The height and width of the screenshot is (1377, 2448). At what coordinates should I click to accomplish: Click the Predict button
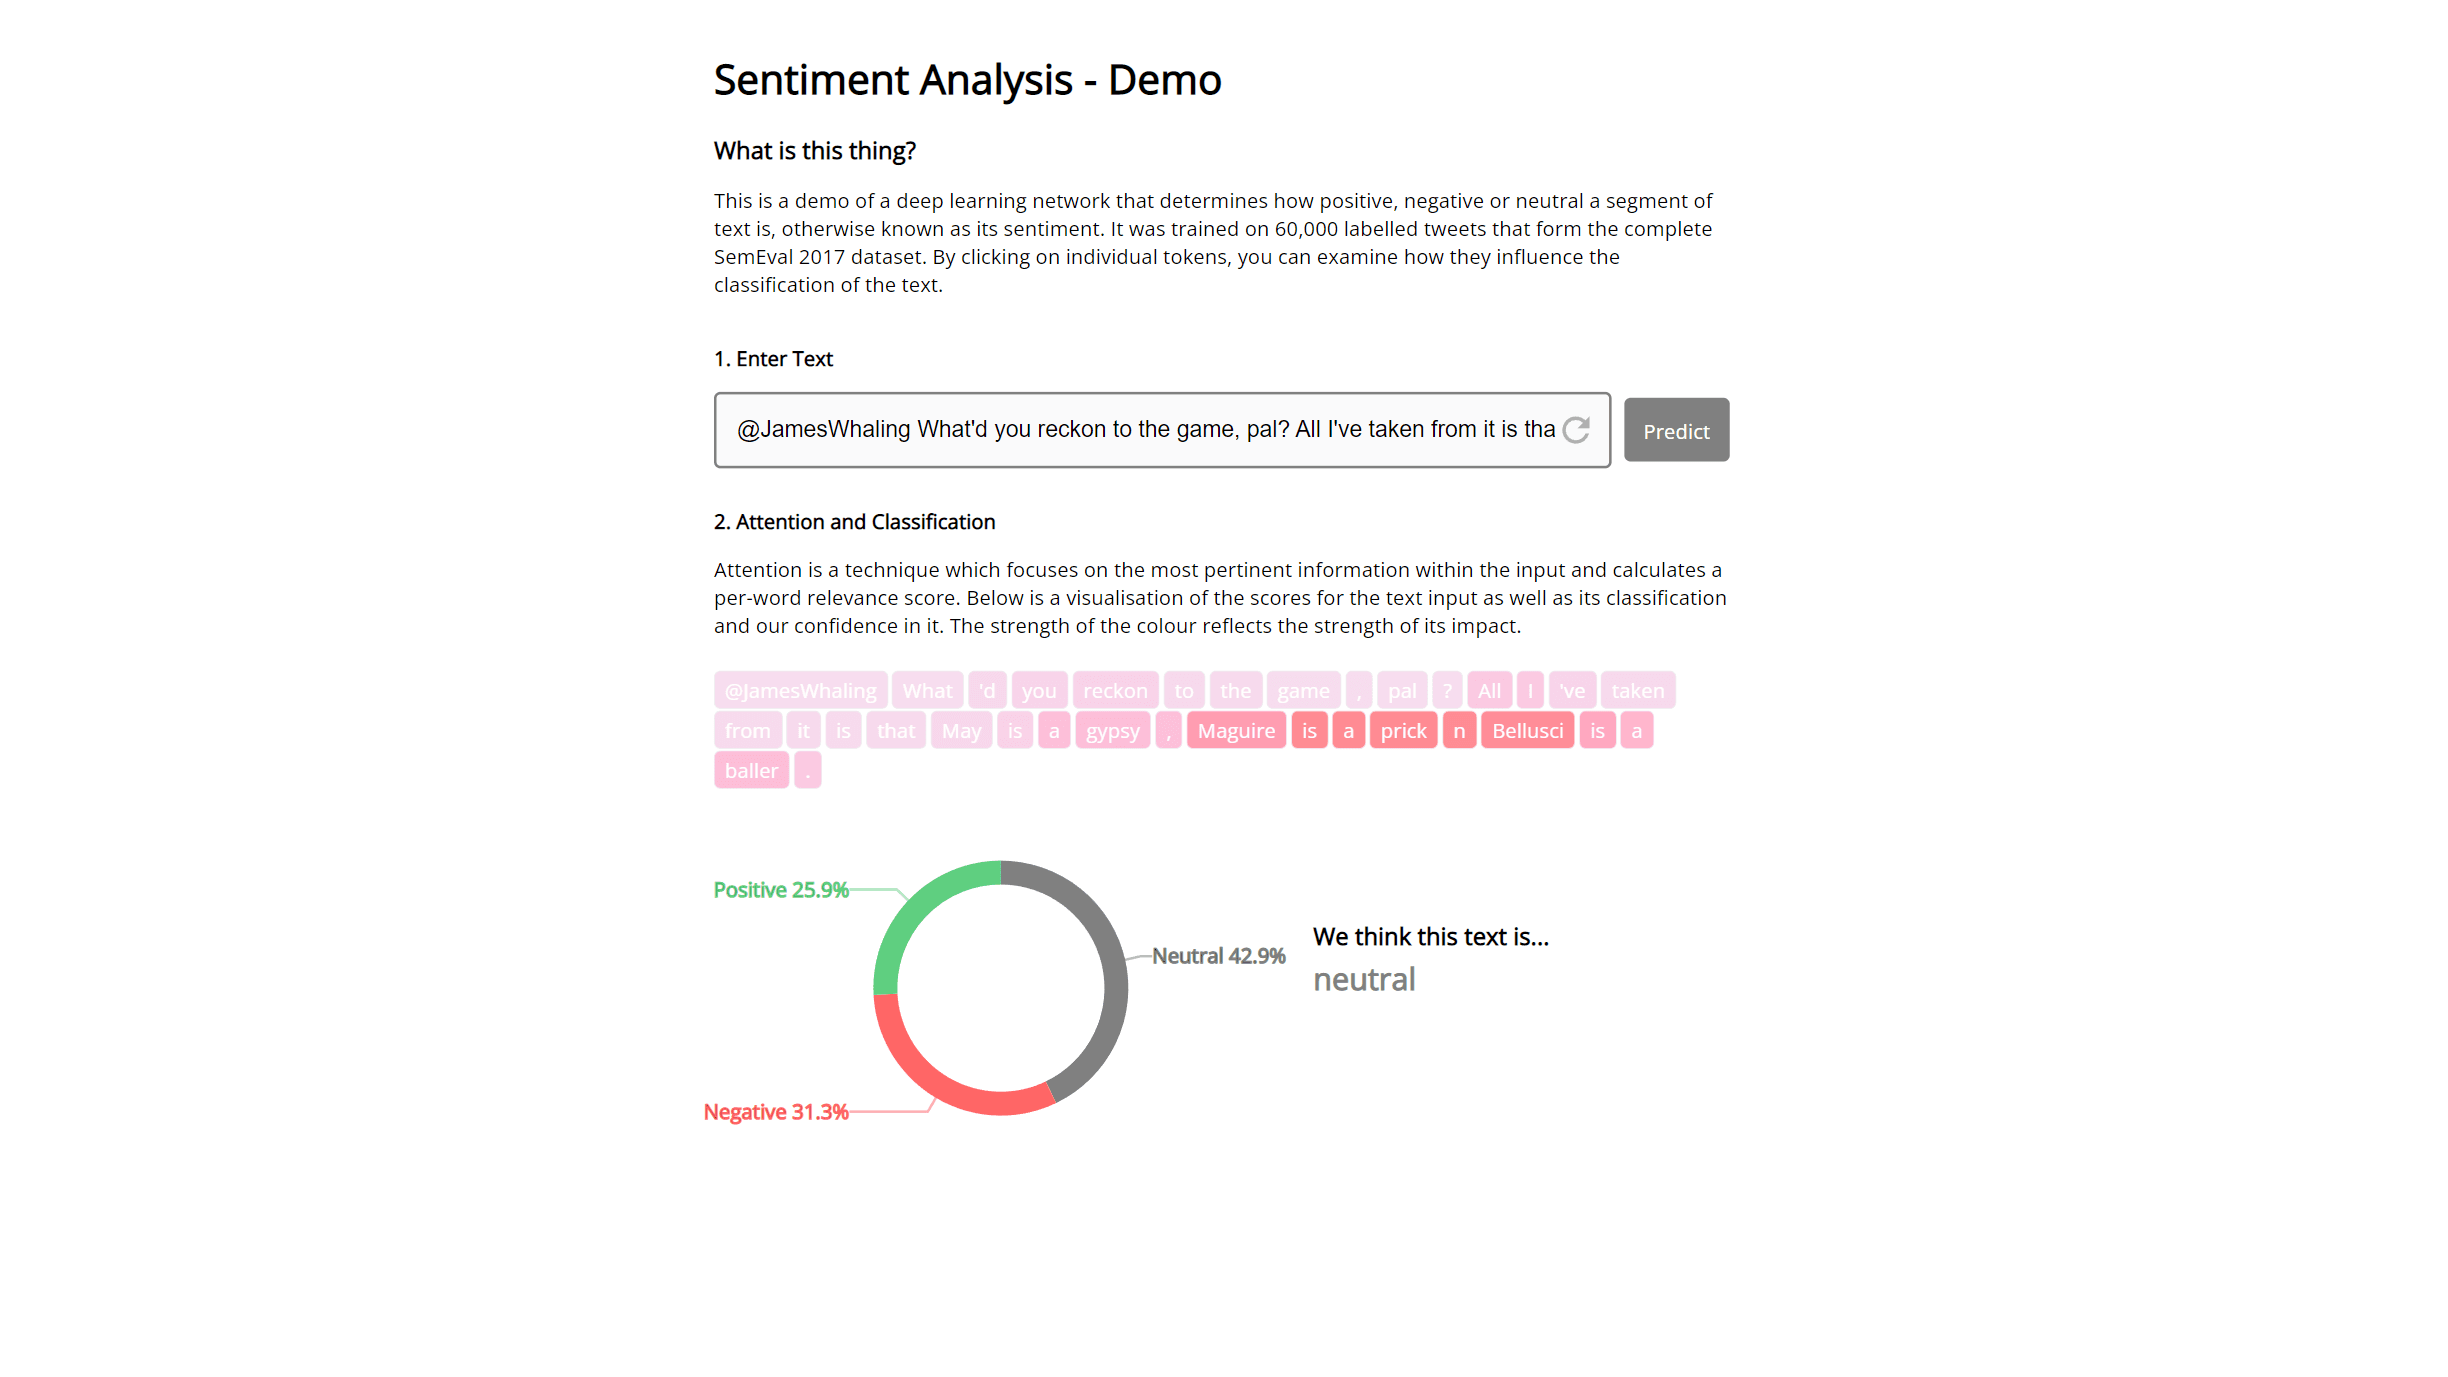(1676, 429)
